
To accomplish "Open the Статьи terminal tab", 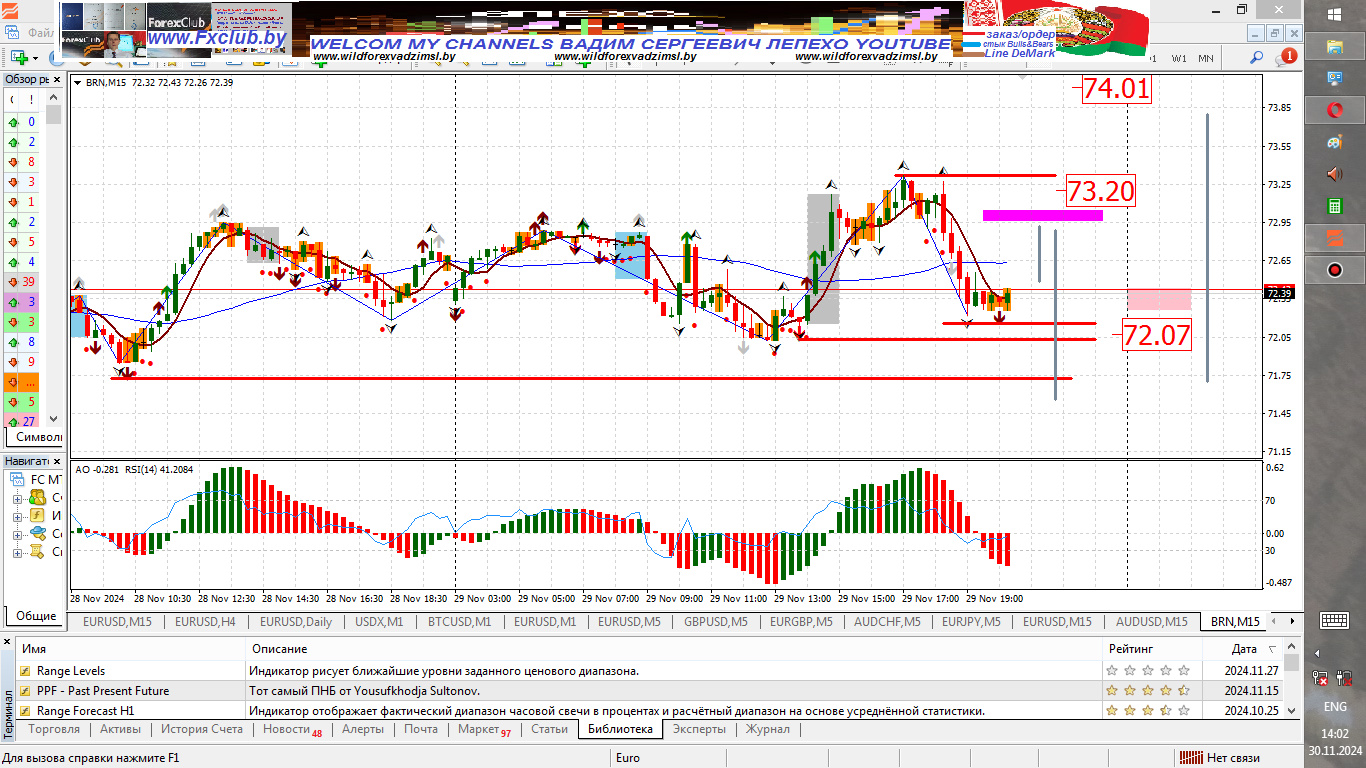I will [549, 729].
